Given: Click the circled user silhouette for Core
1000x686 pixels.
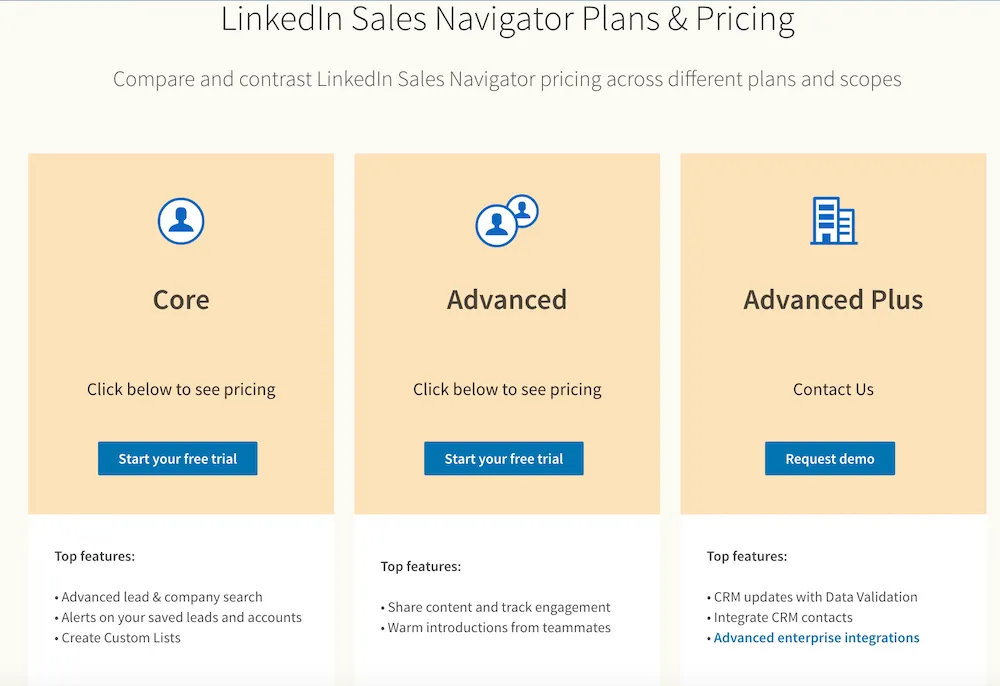Looking at the screenshot, I should [x=180, y=220].
